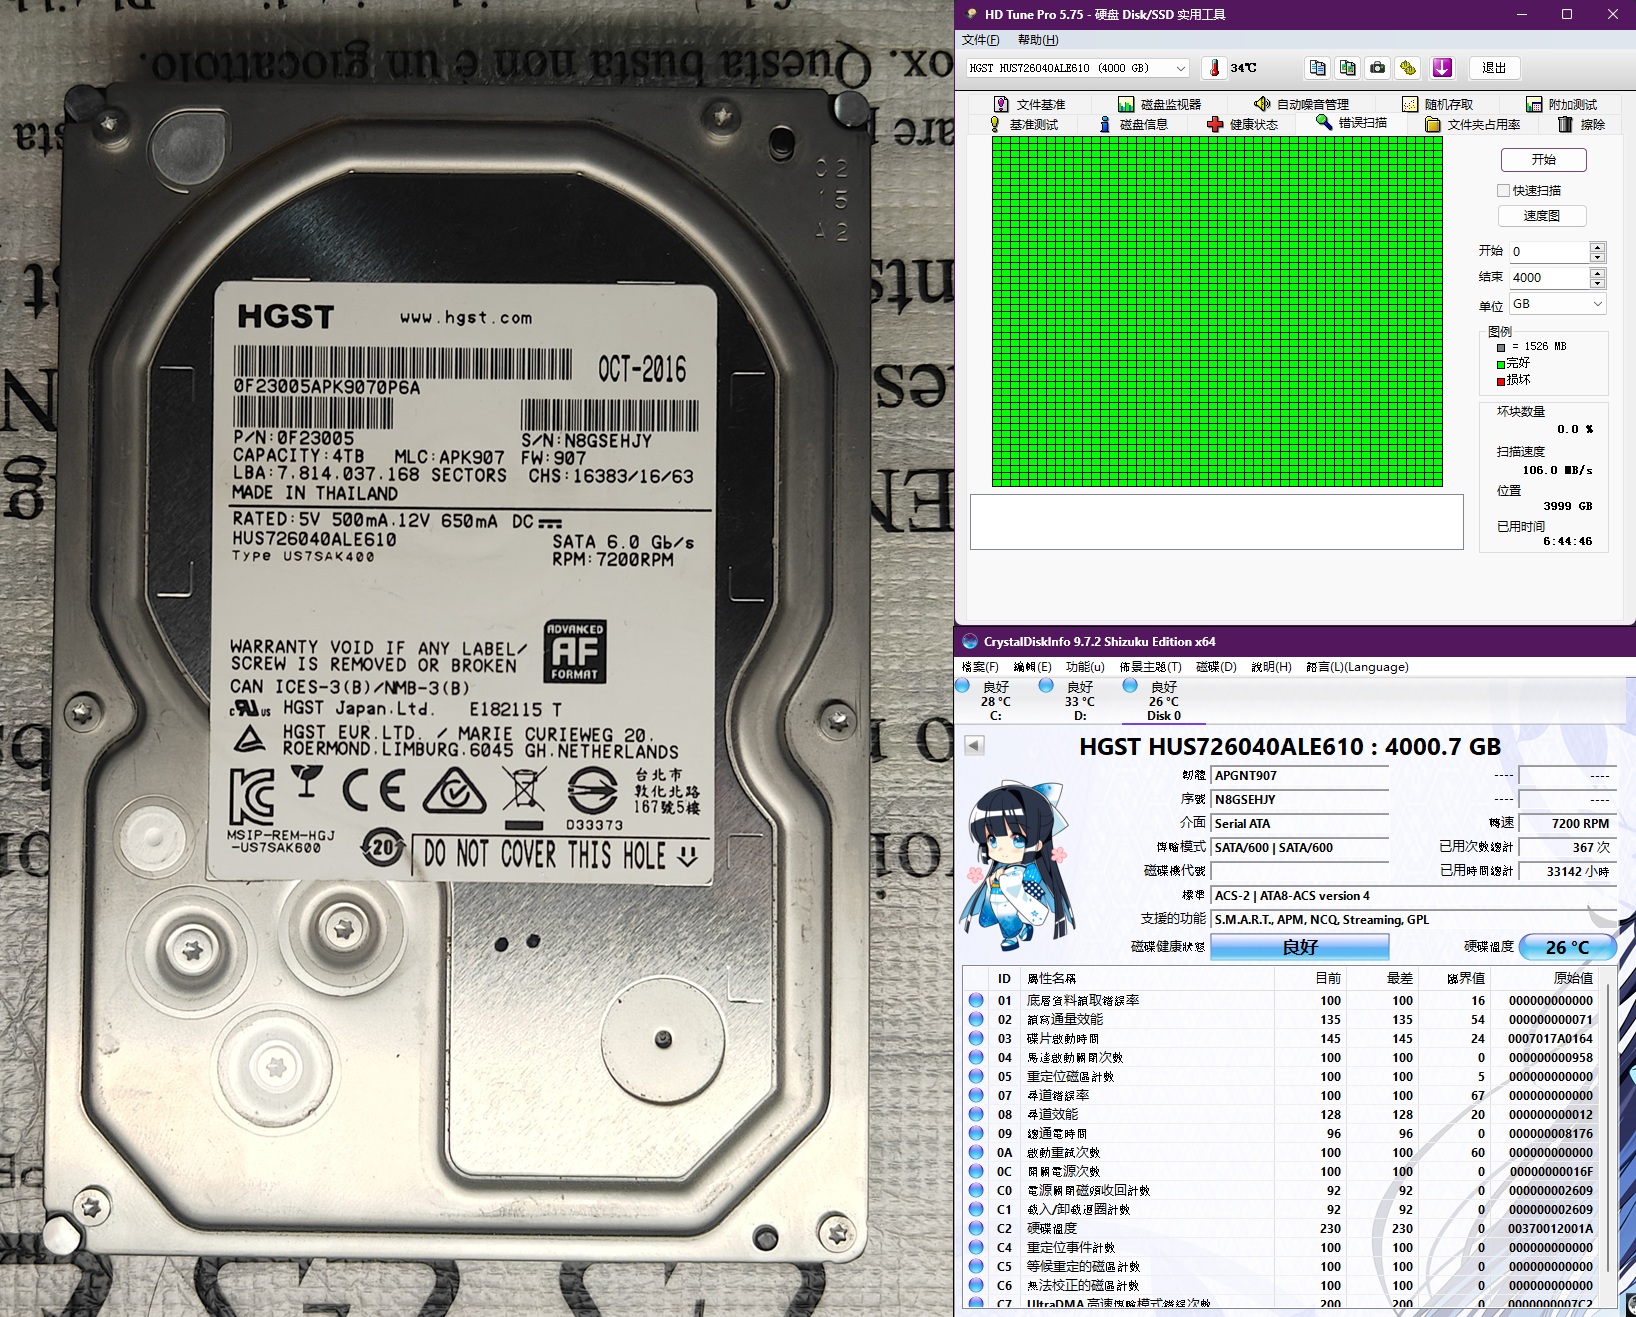Click the status dot for attribute C0

976,1190
